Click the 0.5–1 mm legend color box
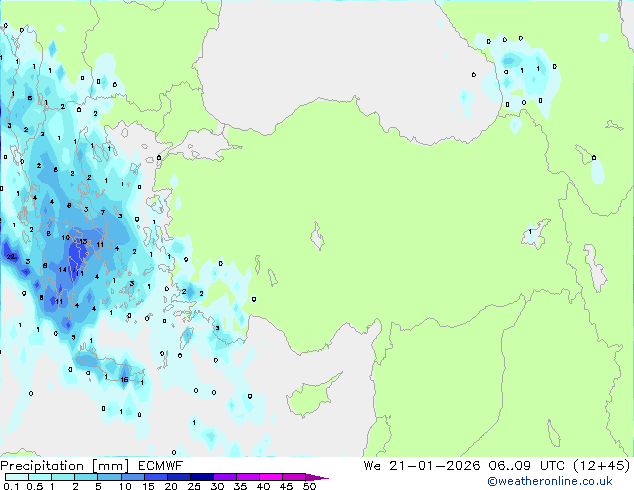The image size is (634, 490). (x=40, y=477)
